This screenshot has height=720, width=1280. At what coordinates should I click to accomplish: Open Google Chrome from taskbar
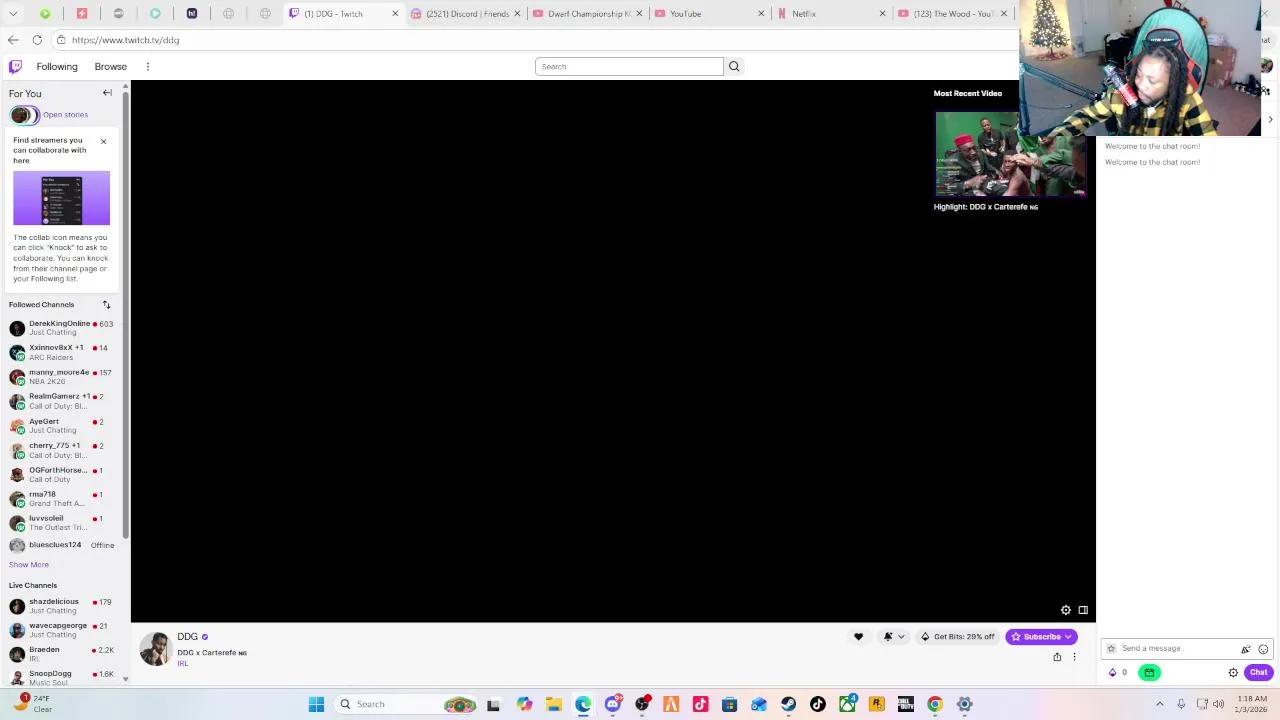(x=935, y=704)
